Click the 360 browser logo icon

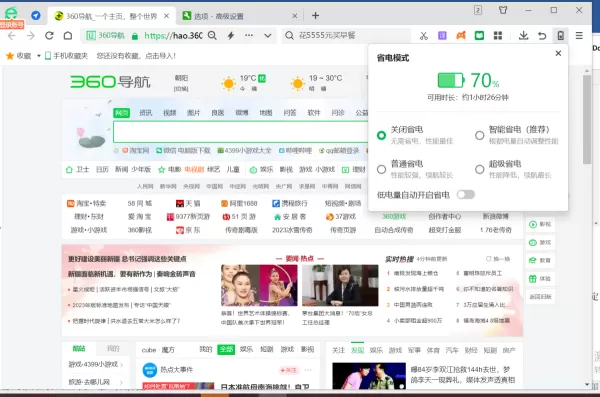(11, 13)
